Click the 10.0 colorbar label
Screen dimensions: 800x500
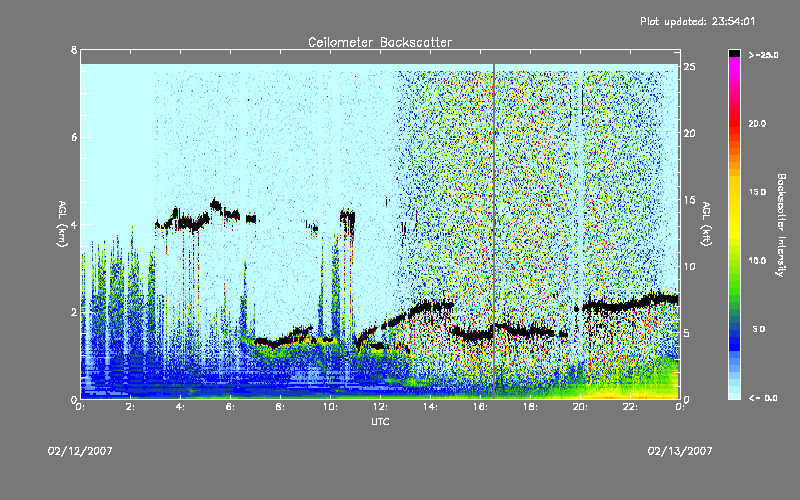click(758, 261)
